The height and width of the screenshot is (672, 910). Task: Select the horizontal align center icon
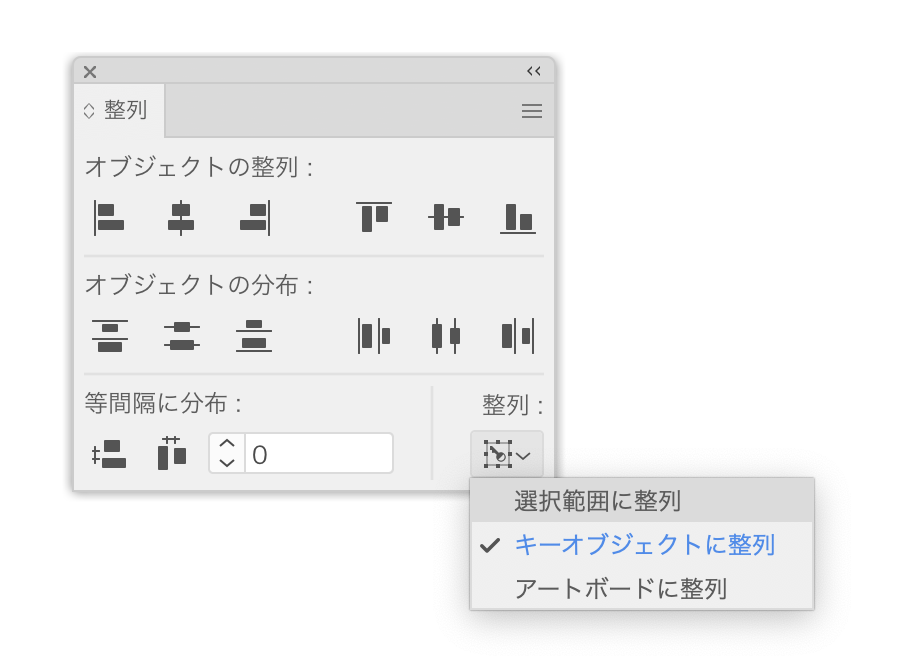point(181,218)
